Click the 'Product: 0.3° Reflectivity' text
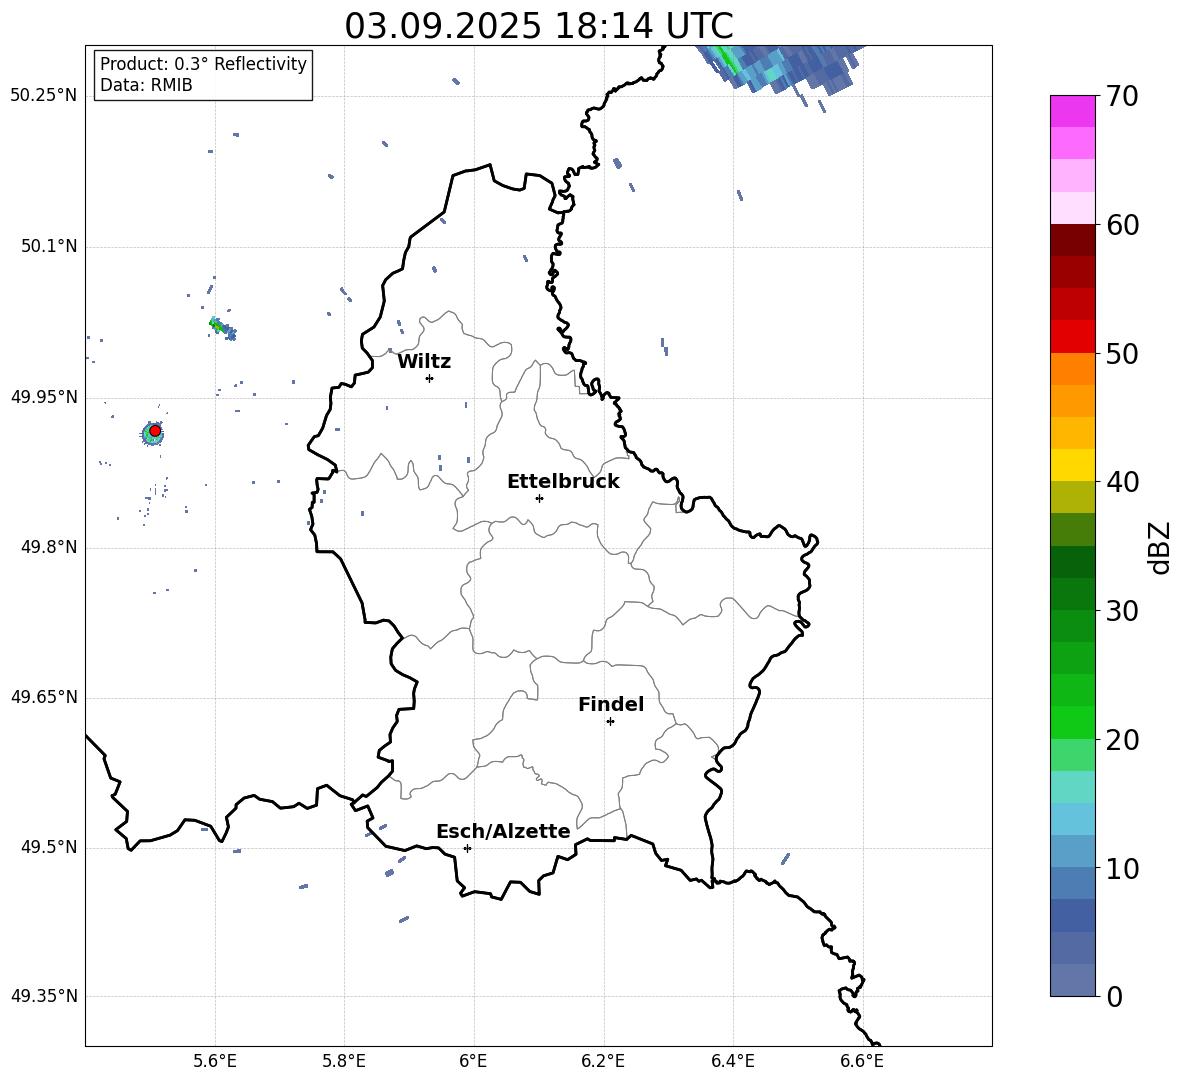The height and width of the screenshot is (1081, 1184). pos(203,63)
